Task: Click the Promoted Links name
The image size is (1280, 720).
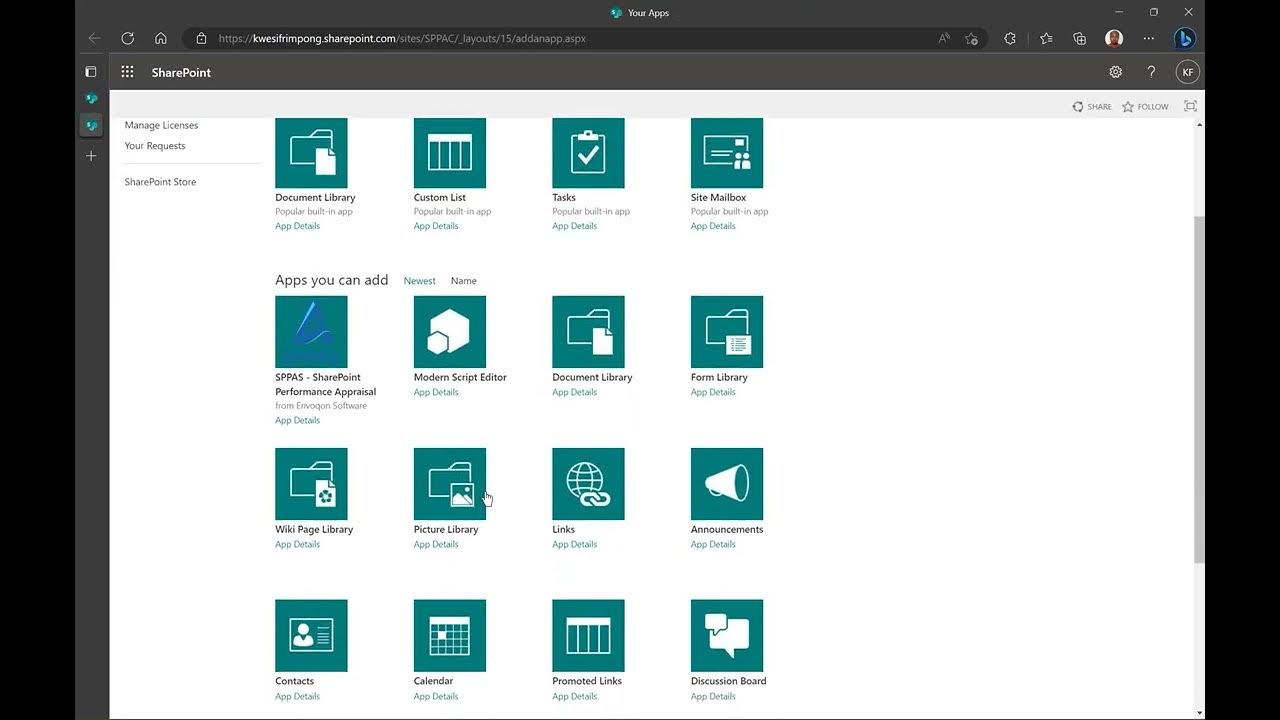Action: tap(587, 681)
